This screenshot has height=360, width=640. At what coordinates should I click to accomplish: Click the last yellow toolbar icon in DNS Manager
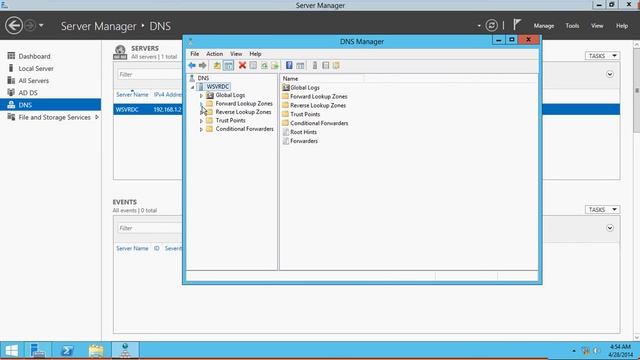[x=336, y=65]
